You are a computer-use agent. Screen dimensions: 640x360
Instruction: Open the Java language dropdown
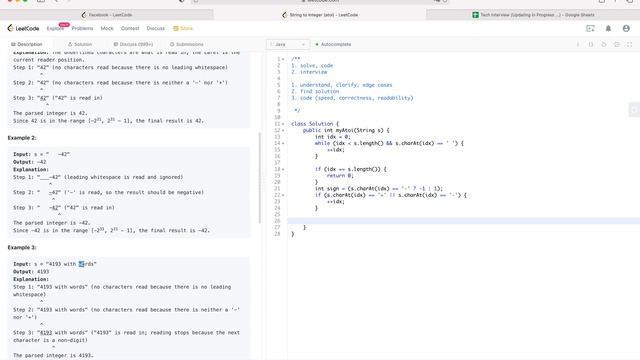coord(288,44)
